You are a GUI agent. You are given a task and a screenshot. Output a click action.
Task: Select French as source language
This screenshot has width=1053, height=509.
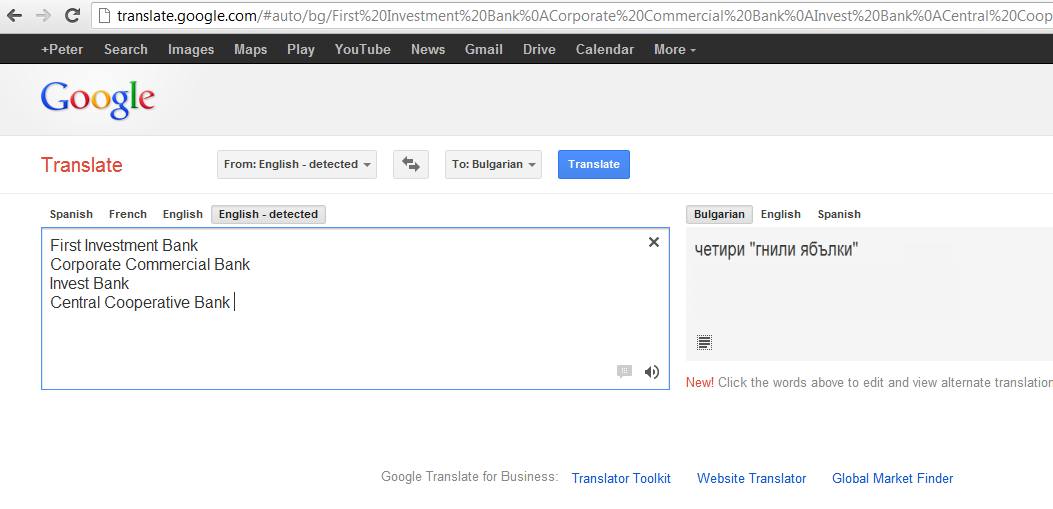click(x=128, y=214)
